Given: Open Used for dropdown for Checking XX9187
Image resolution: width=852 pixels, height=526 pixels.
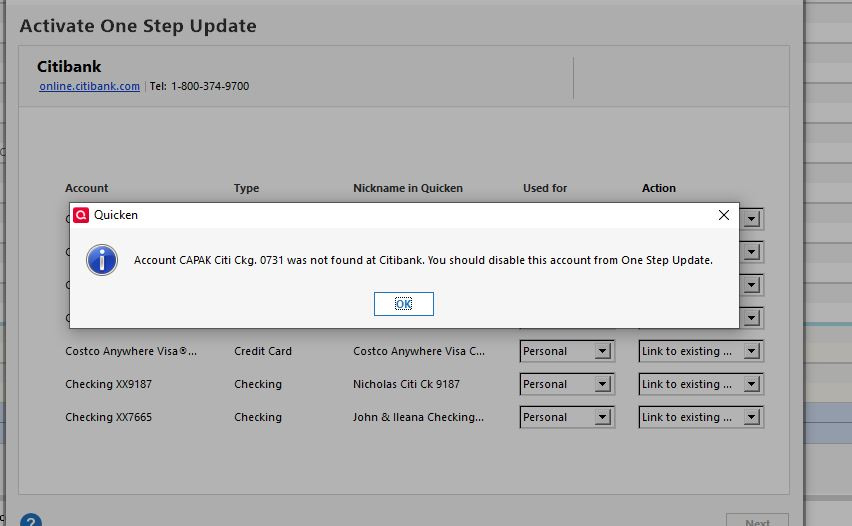Looking at the screenshot, I should (x=567, y=384).
